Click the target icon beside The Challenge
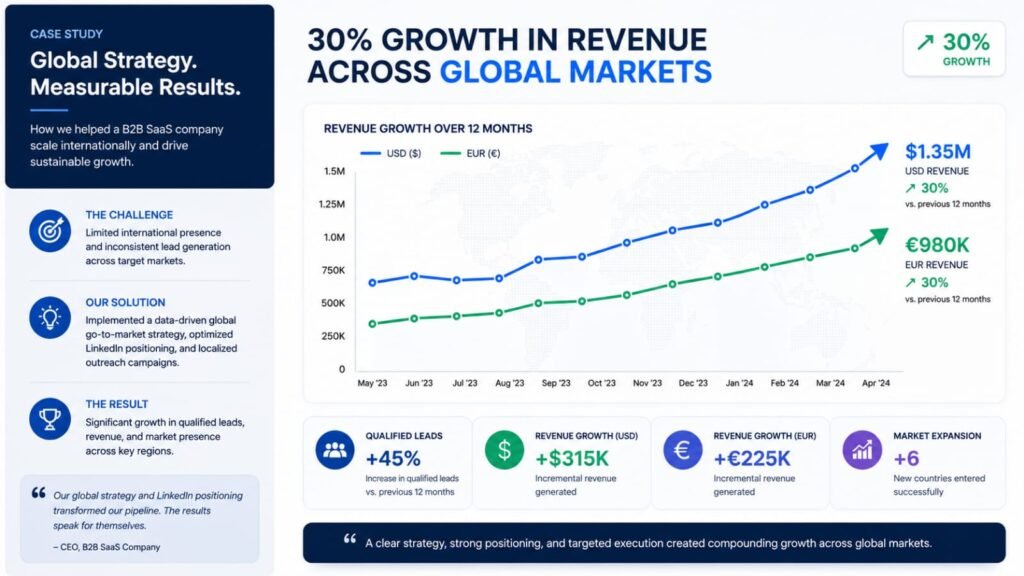Viewport: 1024px width, 576px height. coord(50,231)
